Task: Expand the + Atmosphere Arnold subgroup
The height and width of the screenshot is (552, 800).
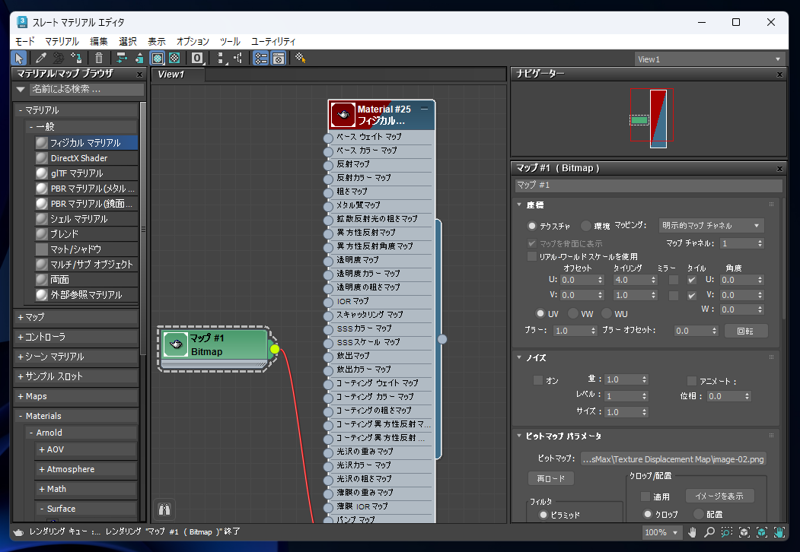Action: point(87,469)
